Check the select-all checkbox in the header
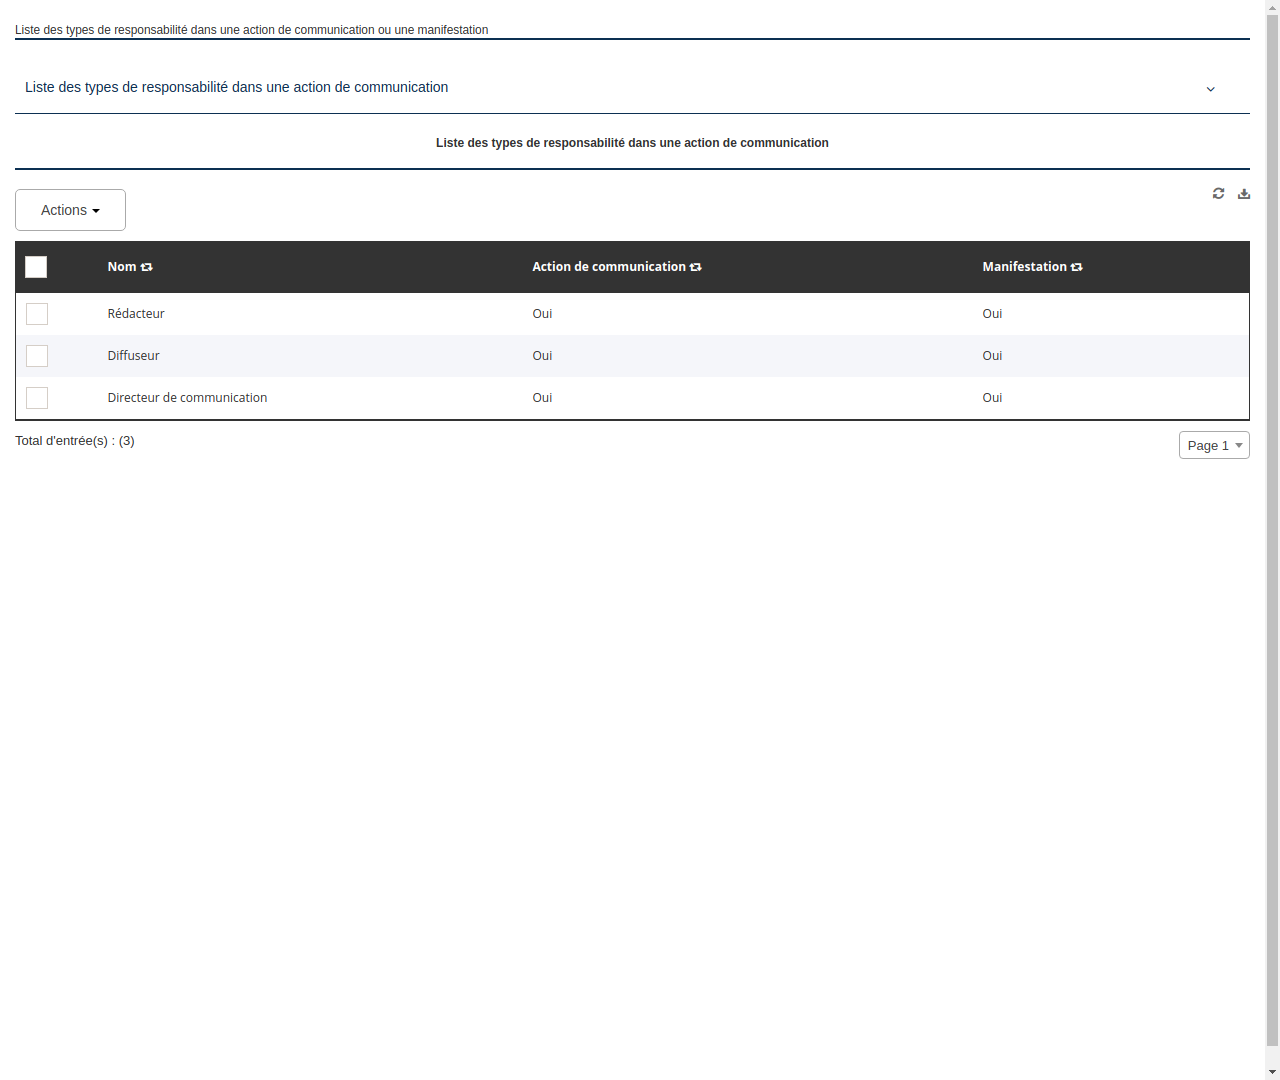Image resolution: width=1280 pixels, height=1080 pixels. pyautogui.click(x=36, y=267)
